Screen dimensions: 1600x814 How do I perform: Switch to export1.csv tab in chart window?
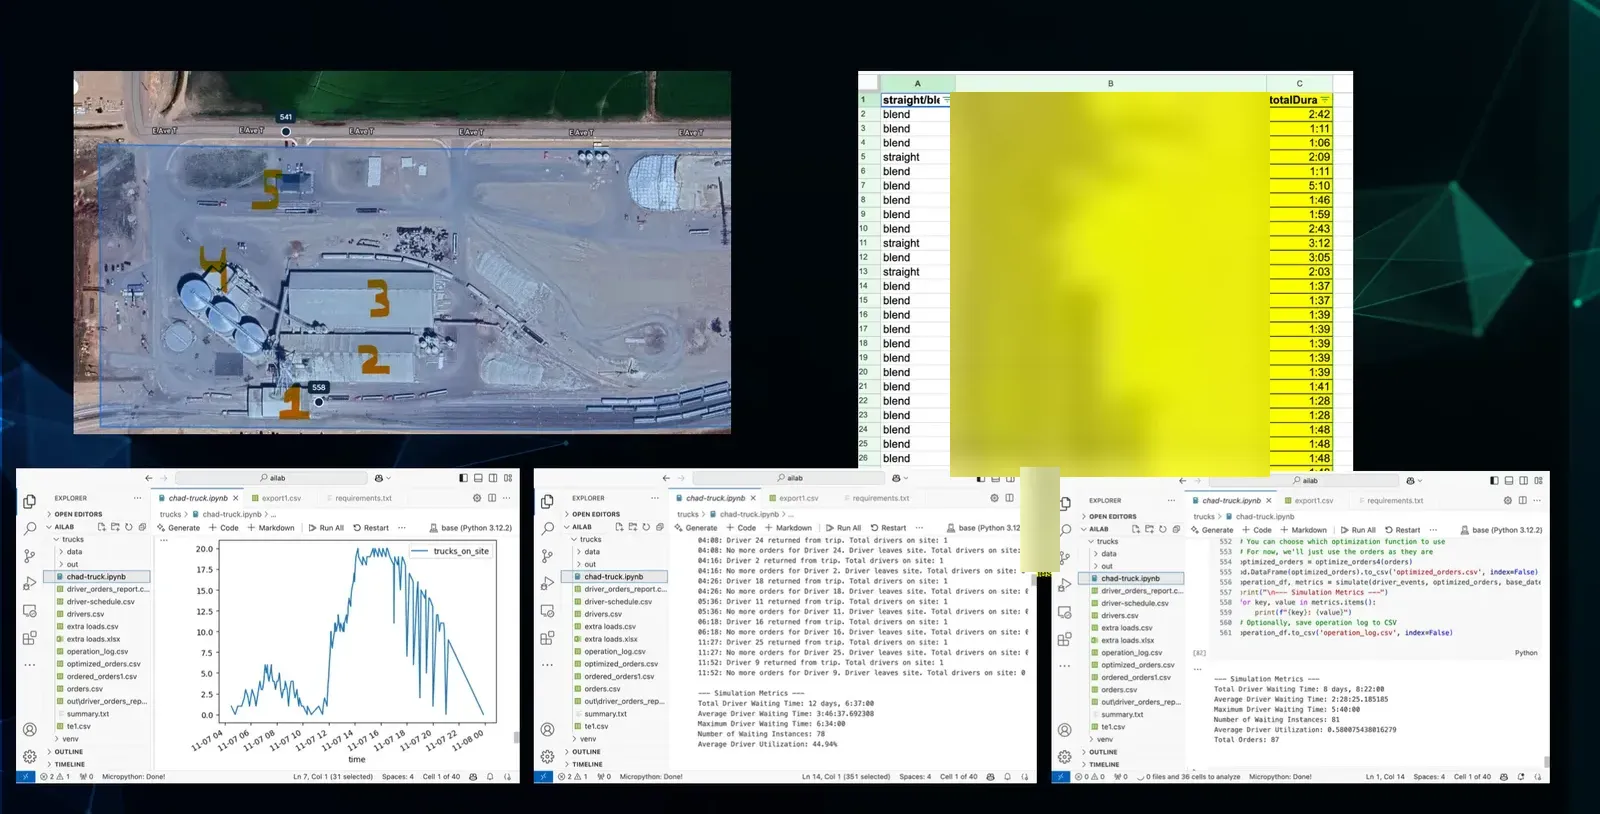pos(281,498)
